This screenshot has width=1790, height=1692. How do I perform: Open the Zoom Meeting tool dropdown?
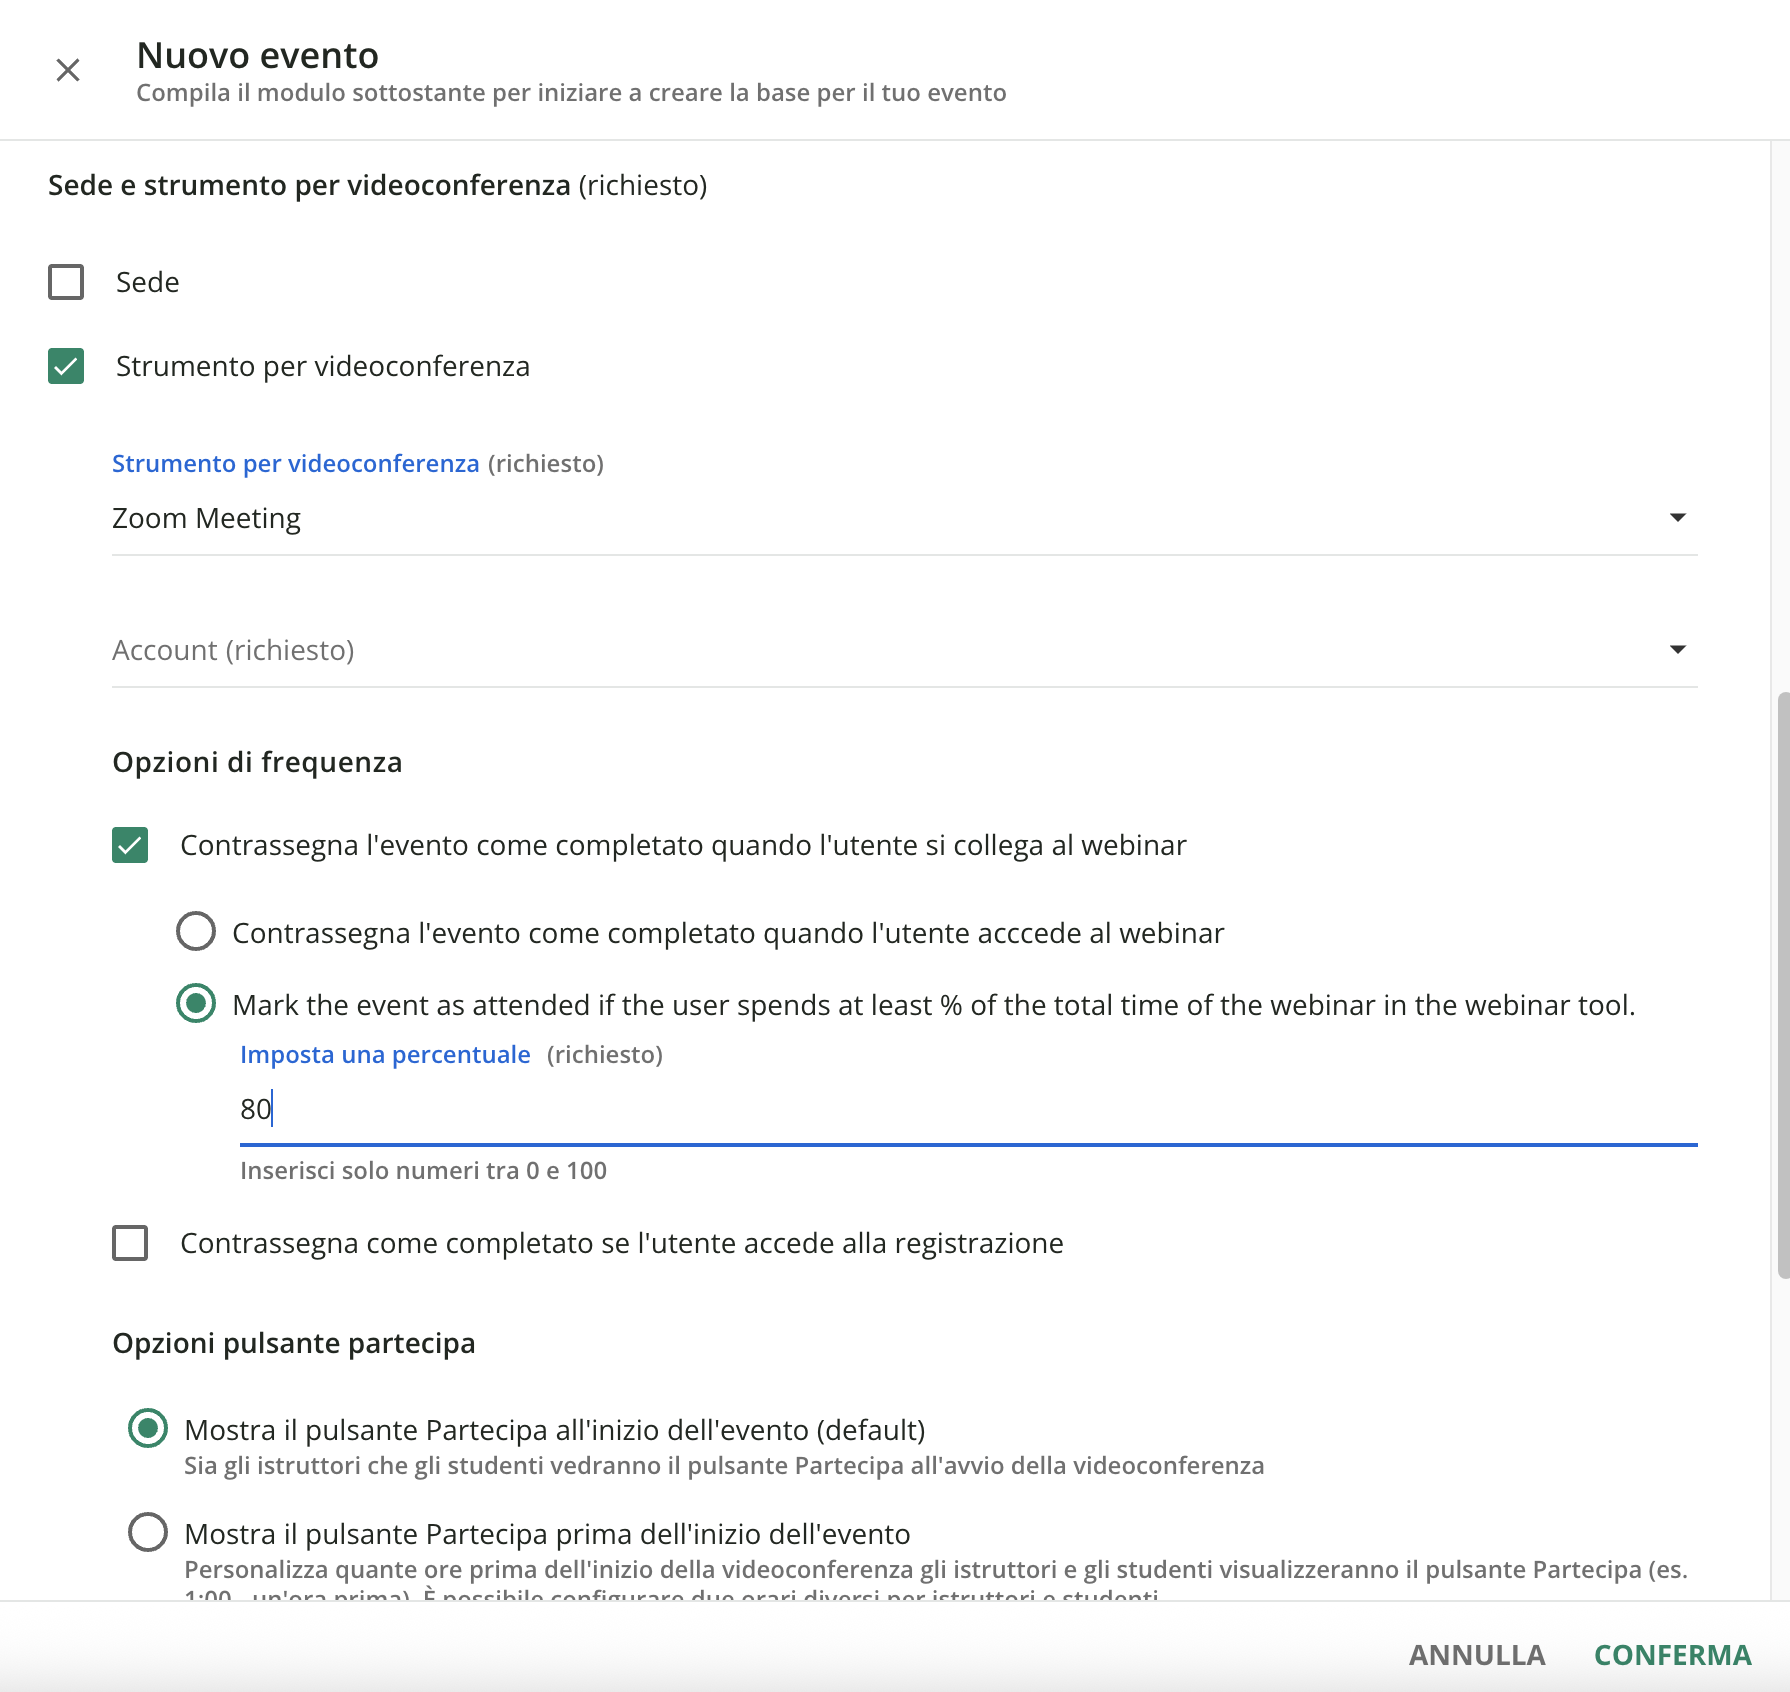(904, 518)
